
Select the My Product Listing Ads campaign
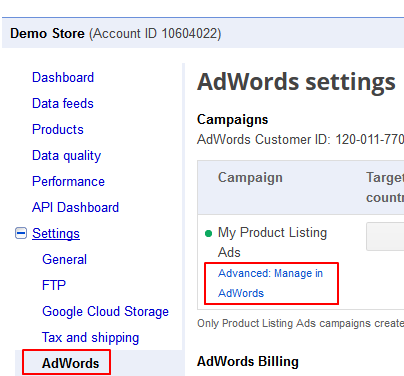click(x=272, y=242)
